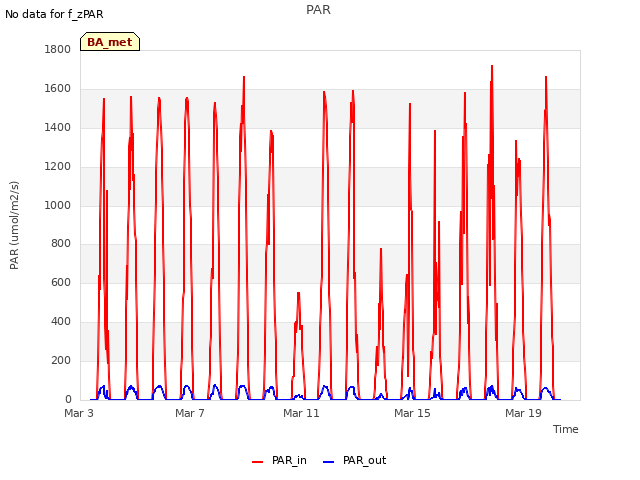
Task: Click the blue PAR_out legend color marker
Action: pyautogui.click(x=329, y=462)
